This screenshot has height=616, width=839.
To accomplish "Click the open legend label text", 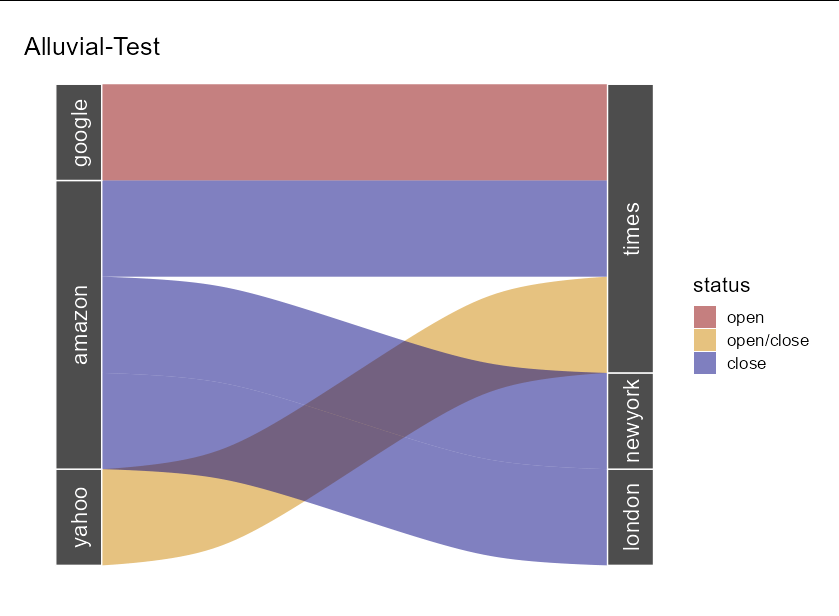I will pyautogui.click(x=745, y=317).
